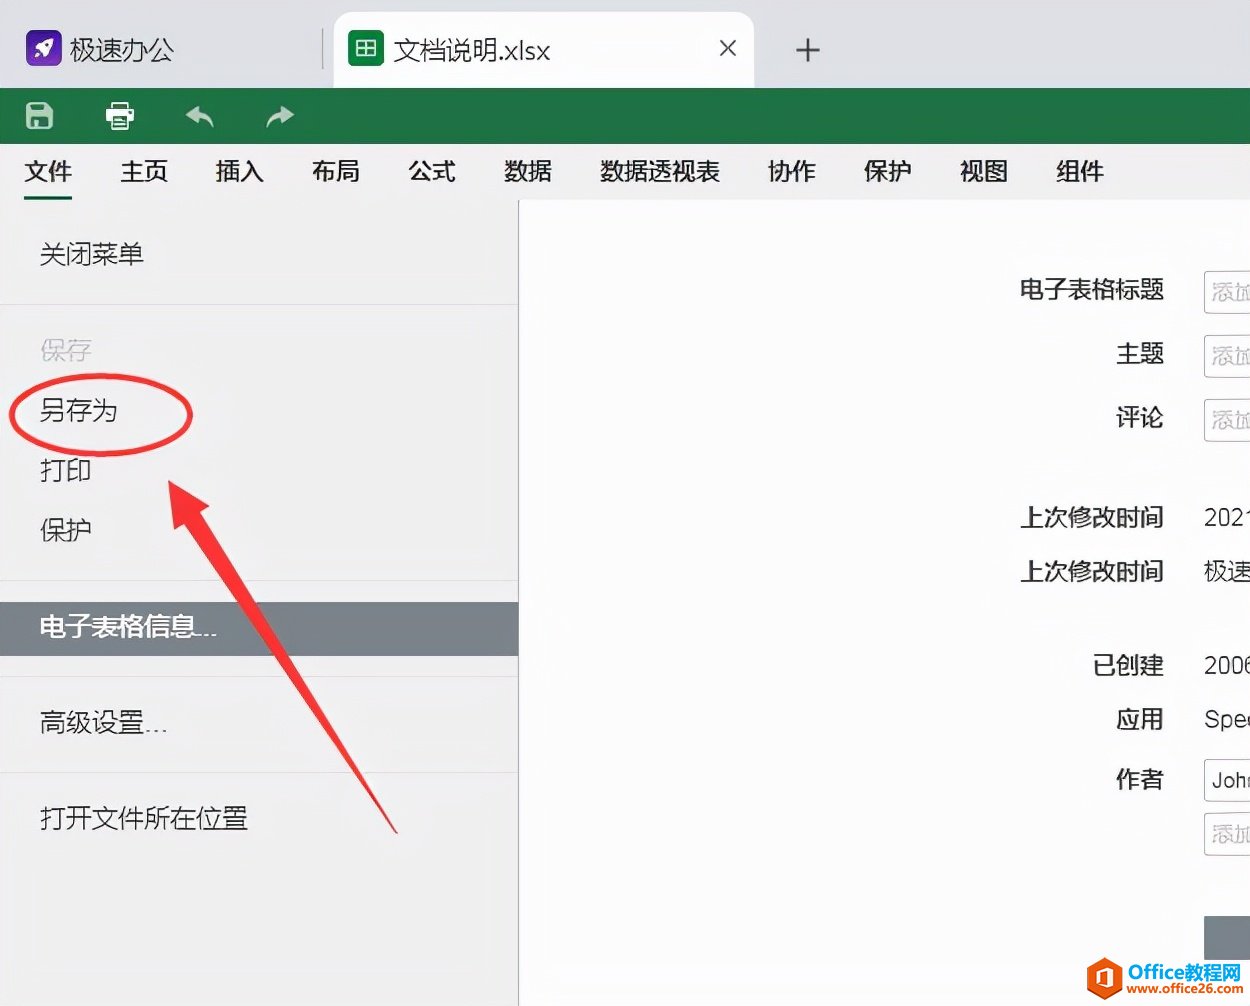1250x1006 pixels.
Task: Click the Save icon in the toolbar
Action: pos(38,115)
